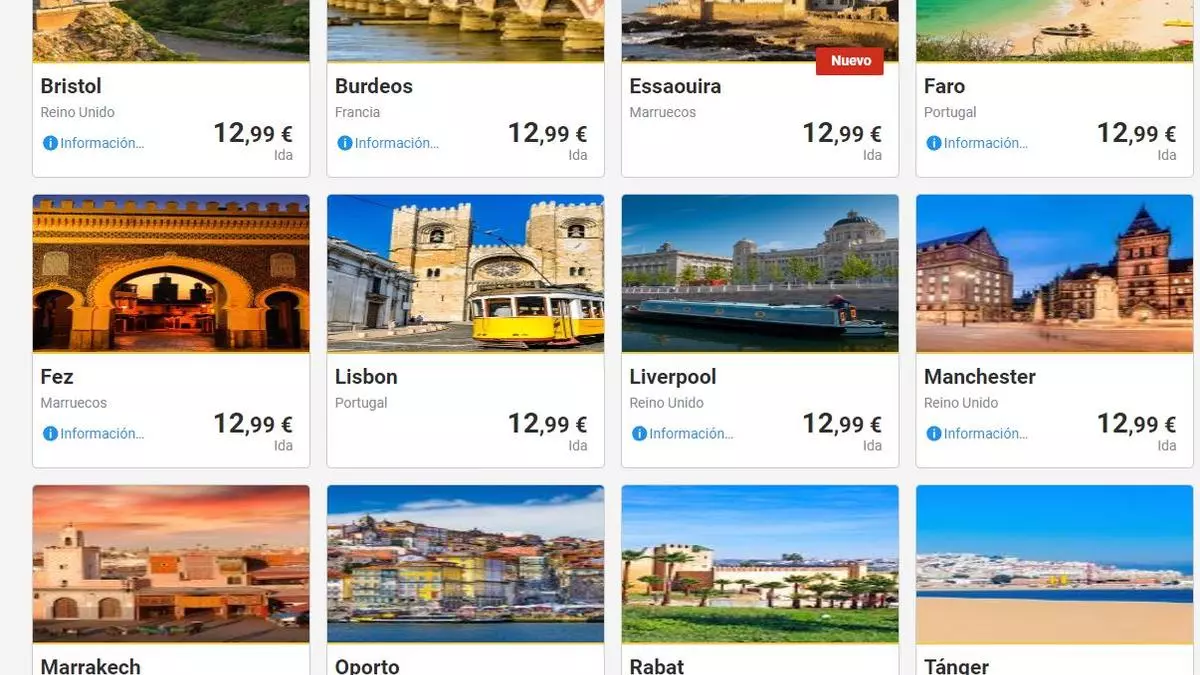Viewport: 1200px width, 675px height.
Task: Select the Fez archway photo
Action: point(171,273)
